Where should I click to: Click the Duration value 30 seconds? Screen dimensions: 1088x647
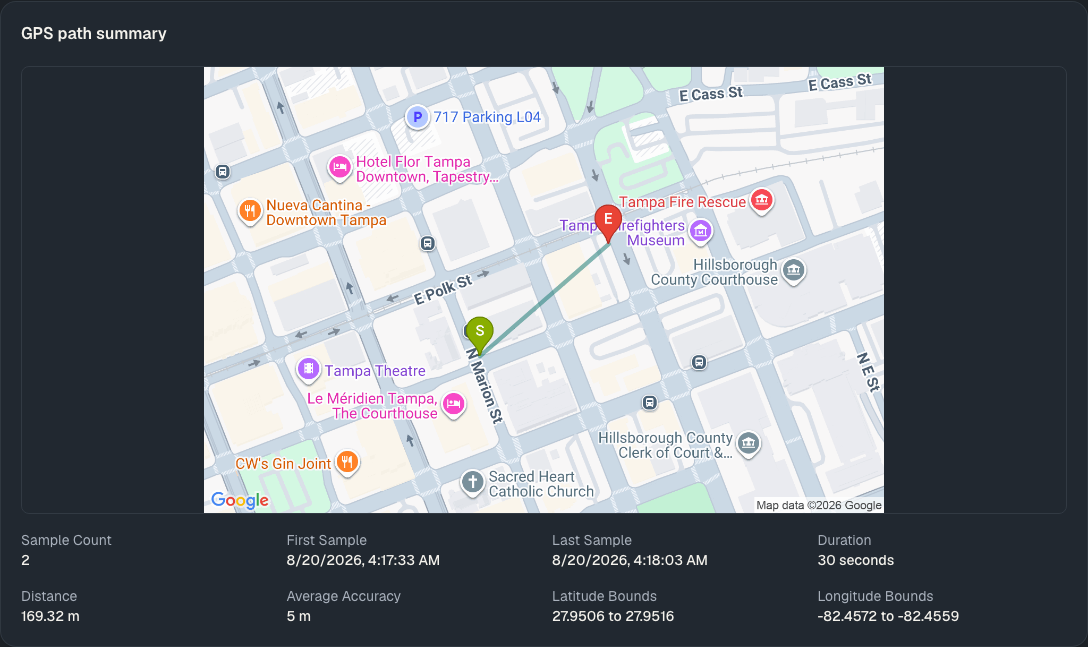856,560
